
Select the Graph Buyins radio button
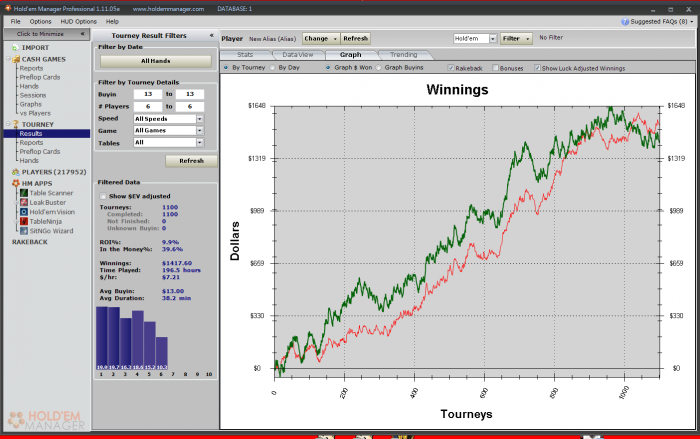(379, 67)
